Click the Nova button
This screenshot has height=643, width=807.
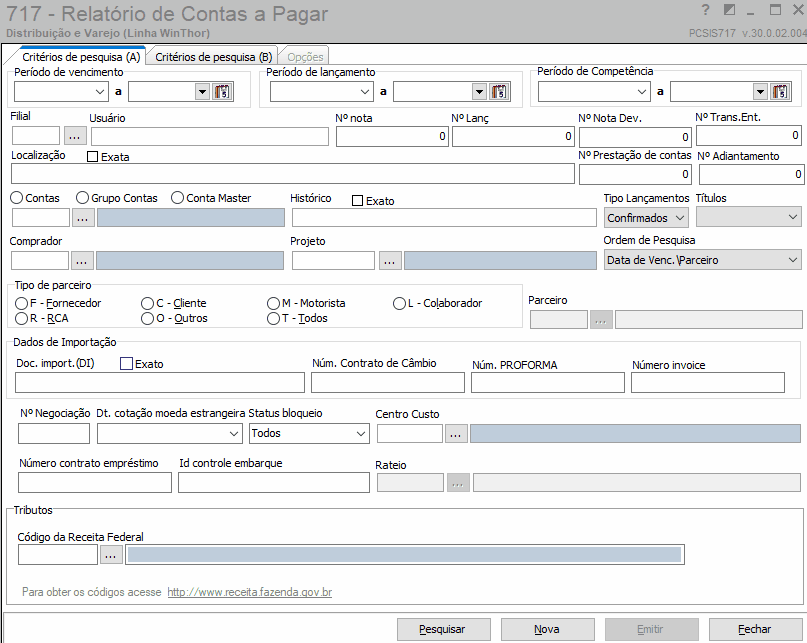coord(548,629)
